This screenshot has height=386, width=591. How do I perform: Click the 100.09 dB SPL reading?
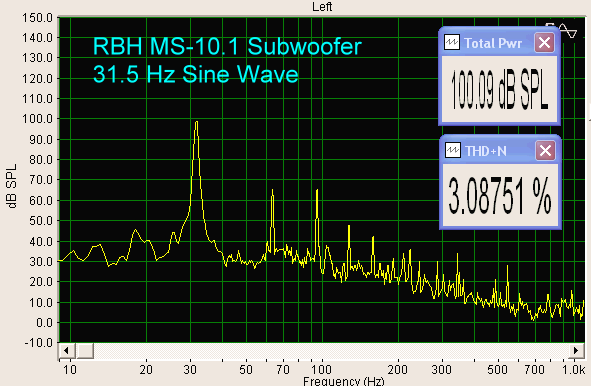click(x=499, y=90)
